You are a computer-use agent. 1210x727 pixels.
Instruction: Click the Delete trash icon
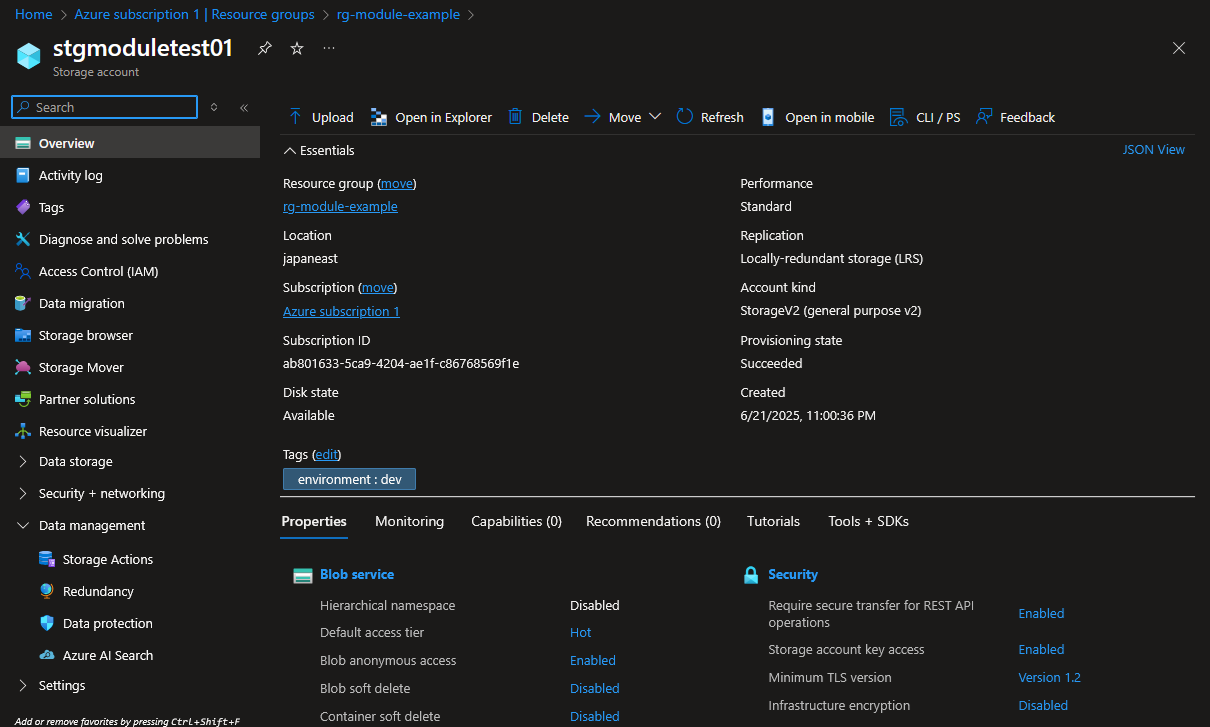click(515, 117)
